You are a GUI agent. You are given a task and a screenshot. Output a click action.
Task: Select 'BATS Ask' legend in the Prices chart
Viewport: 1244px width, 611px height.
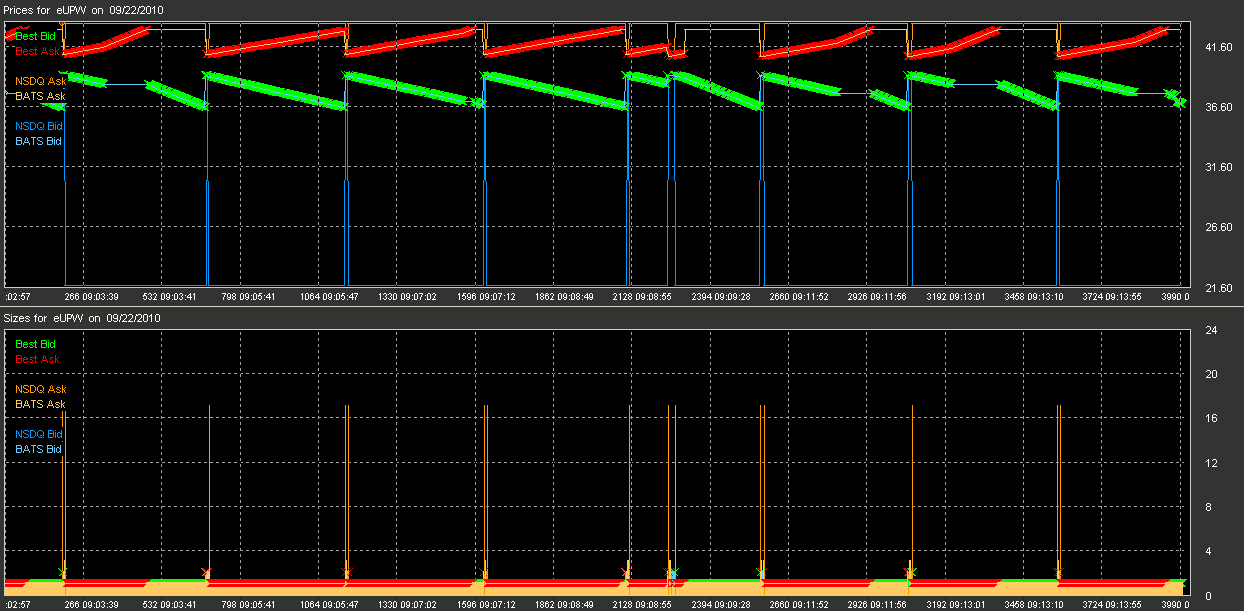[40, 96]
